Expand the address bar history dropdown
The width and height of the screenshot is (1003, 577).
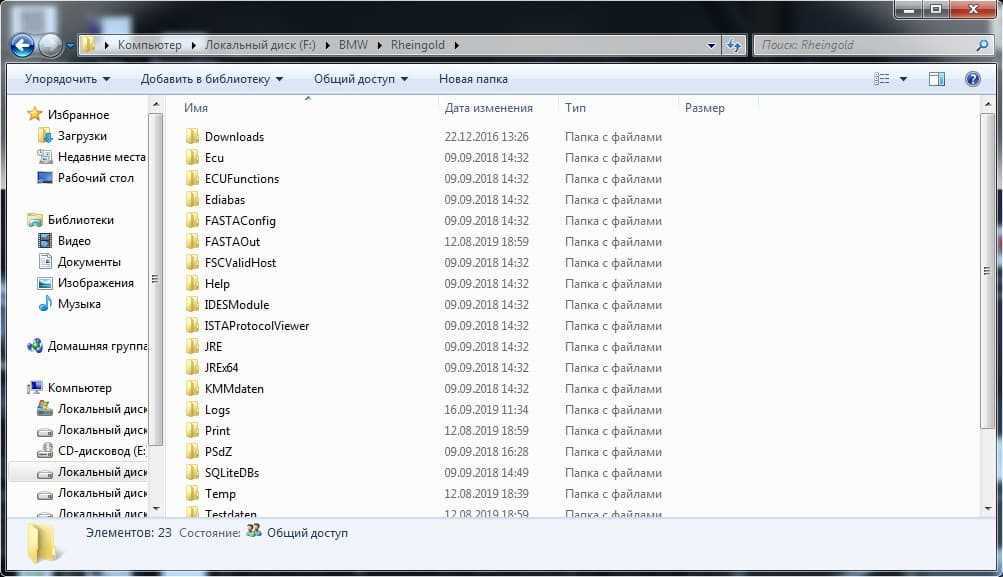click(x=711, y=45)
